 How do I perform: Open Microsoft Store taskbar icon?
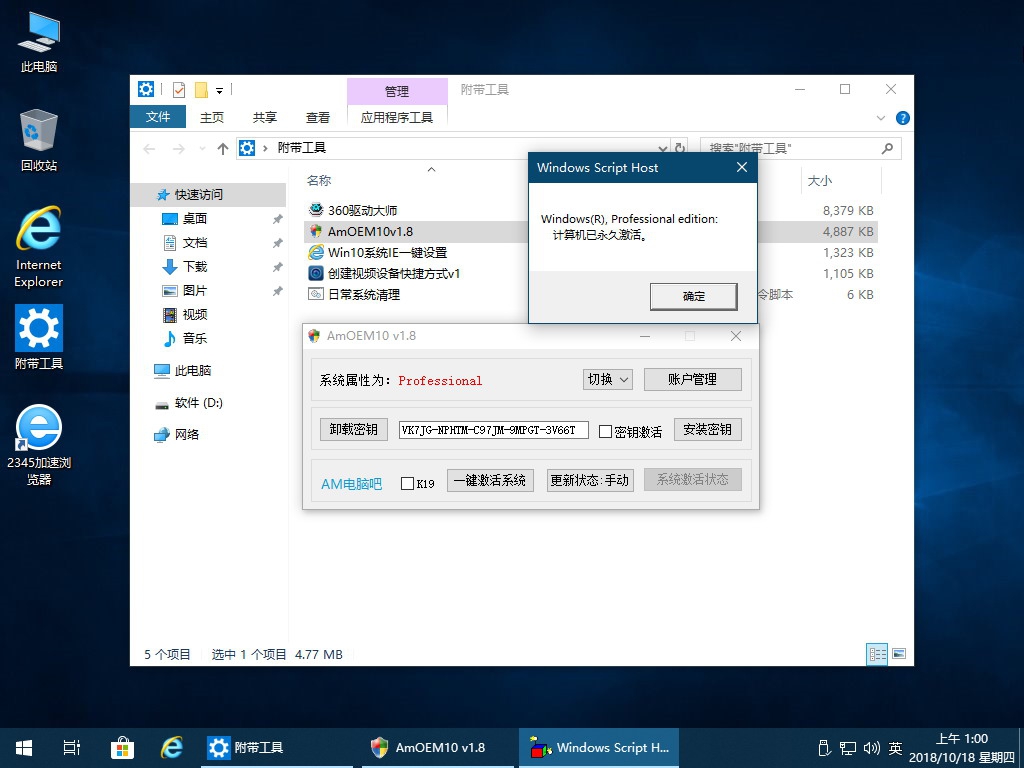click(x=122, y=748)
